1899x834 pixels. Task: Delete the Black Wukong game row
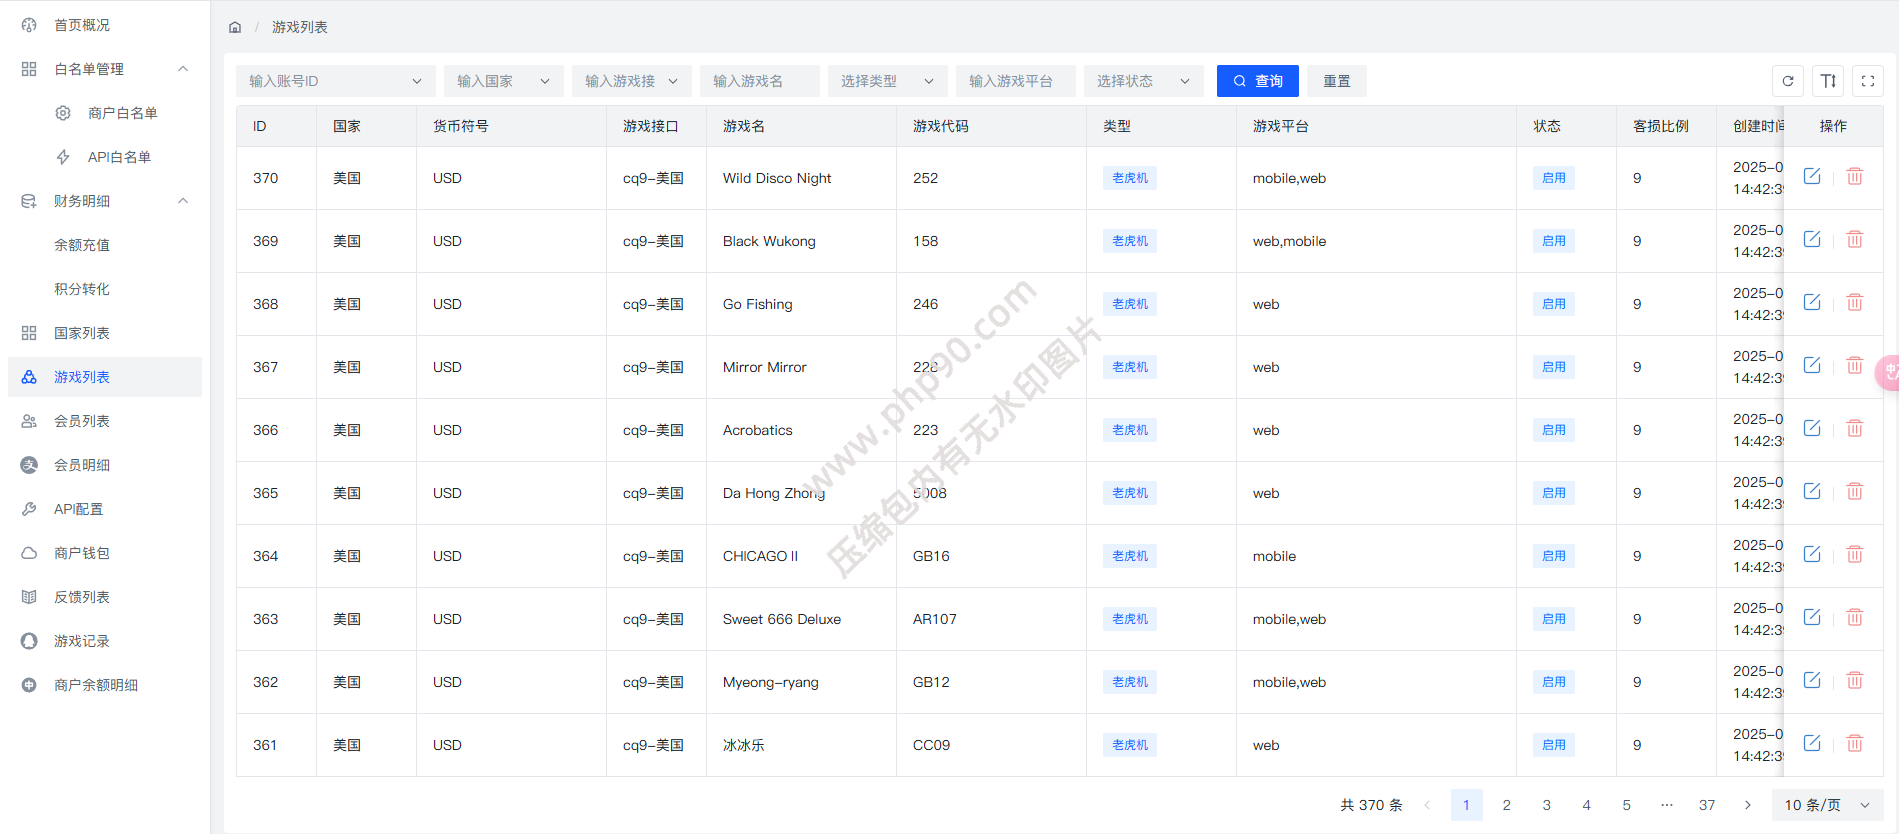click(x=1854, y=240)
